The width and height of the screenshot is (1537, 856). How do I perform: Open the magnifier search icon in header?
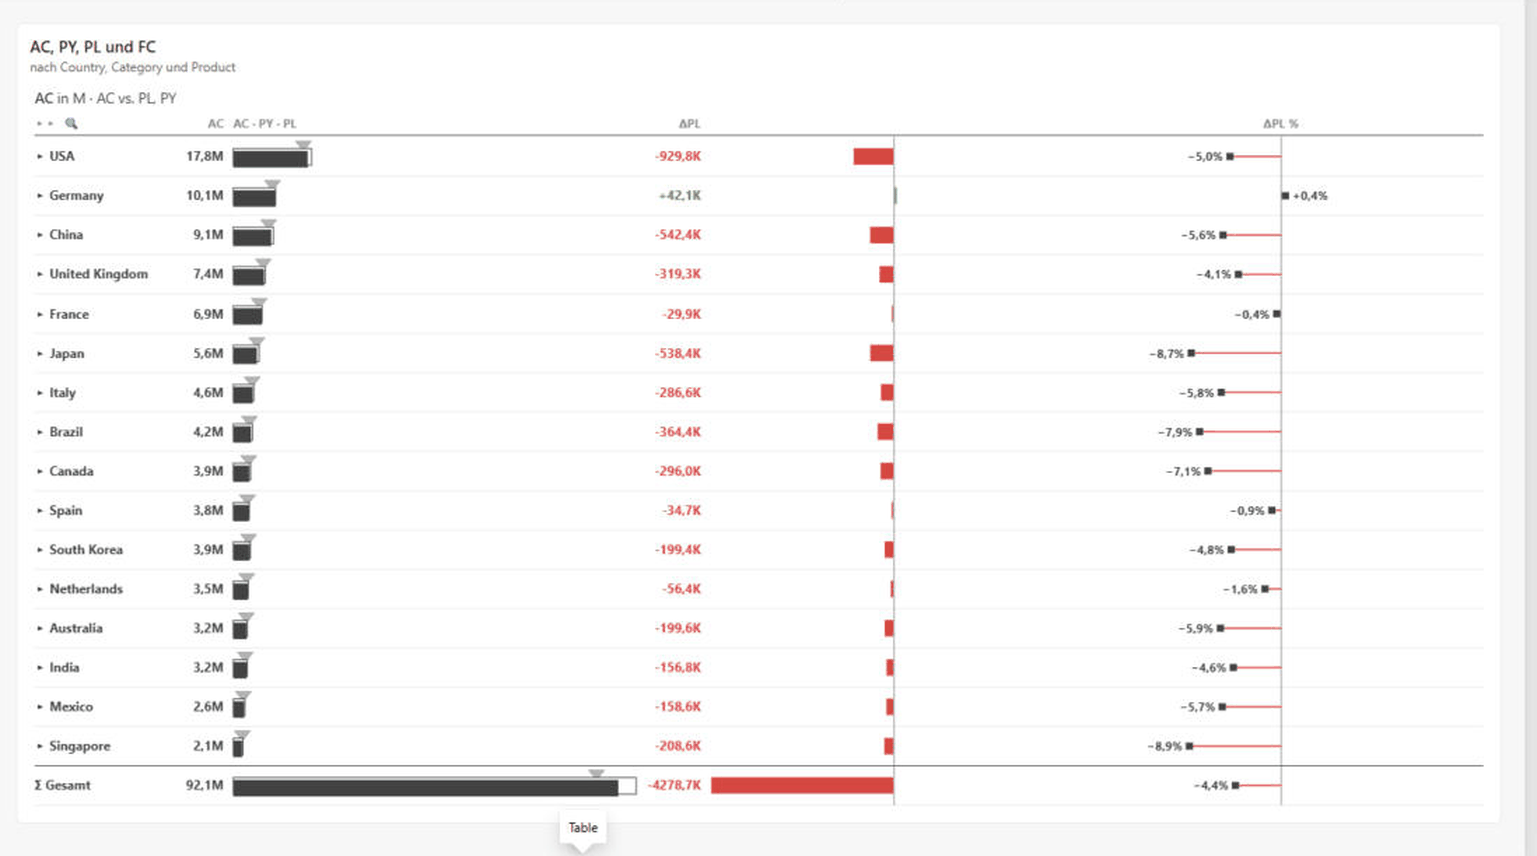pos(71,124)
